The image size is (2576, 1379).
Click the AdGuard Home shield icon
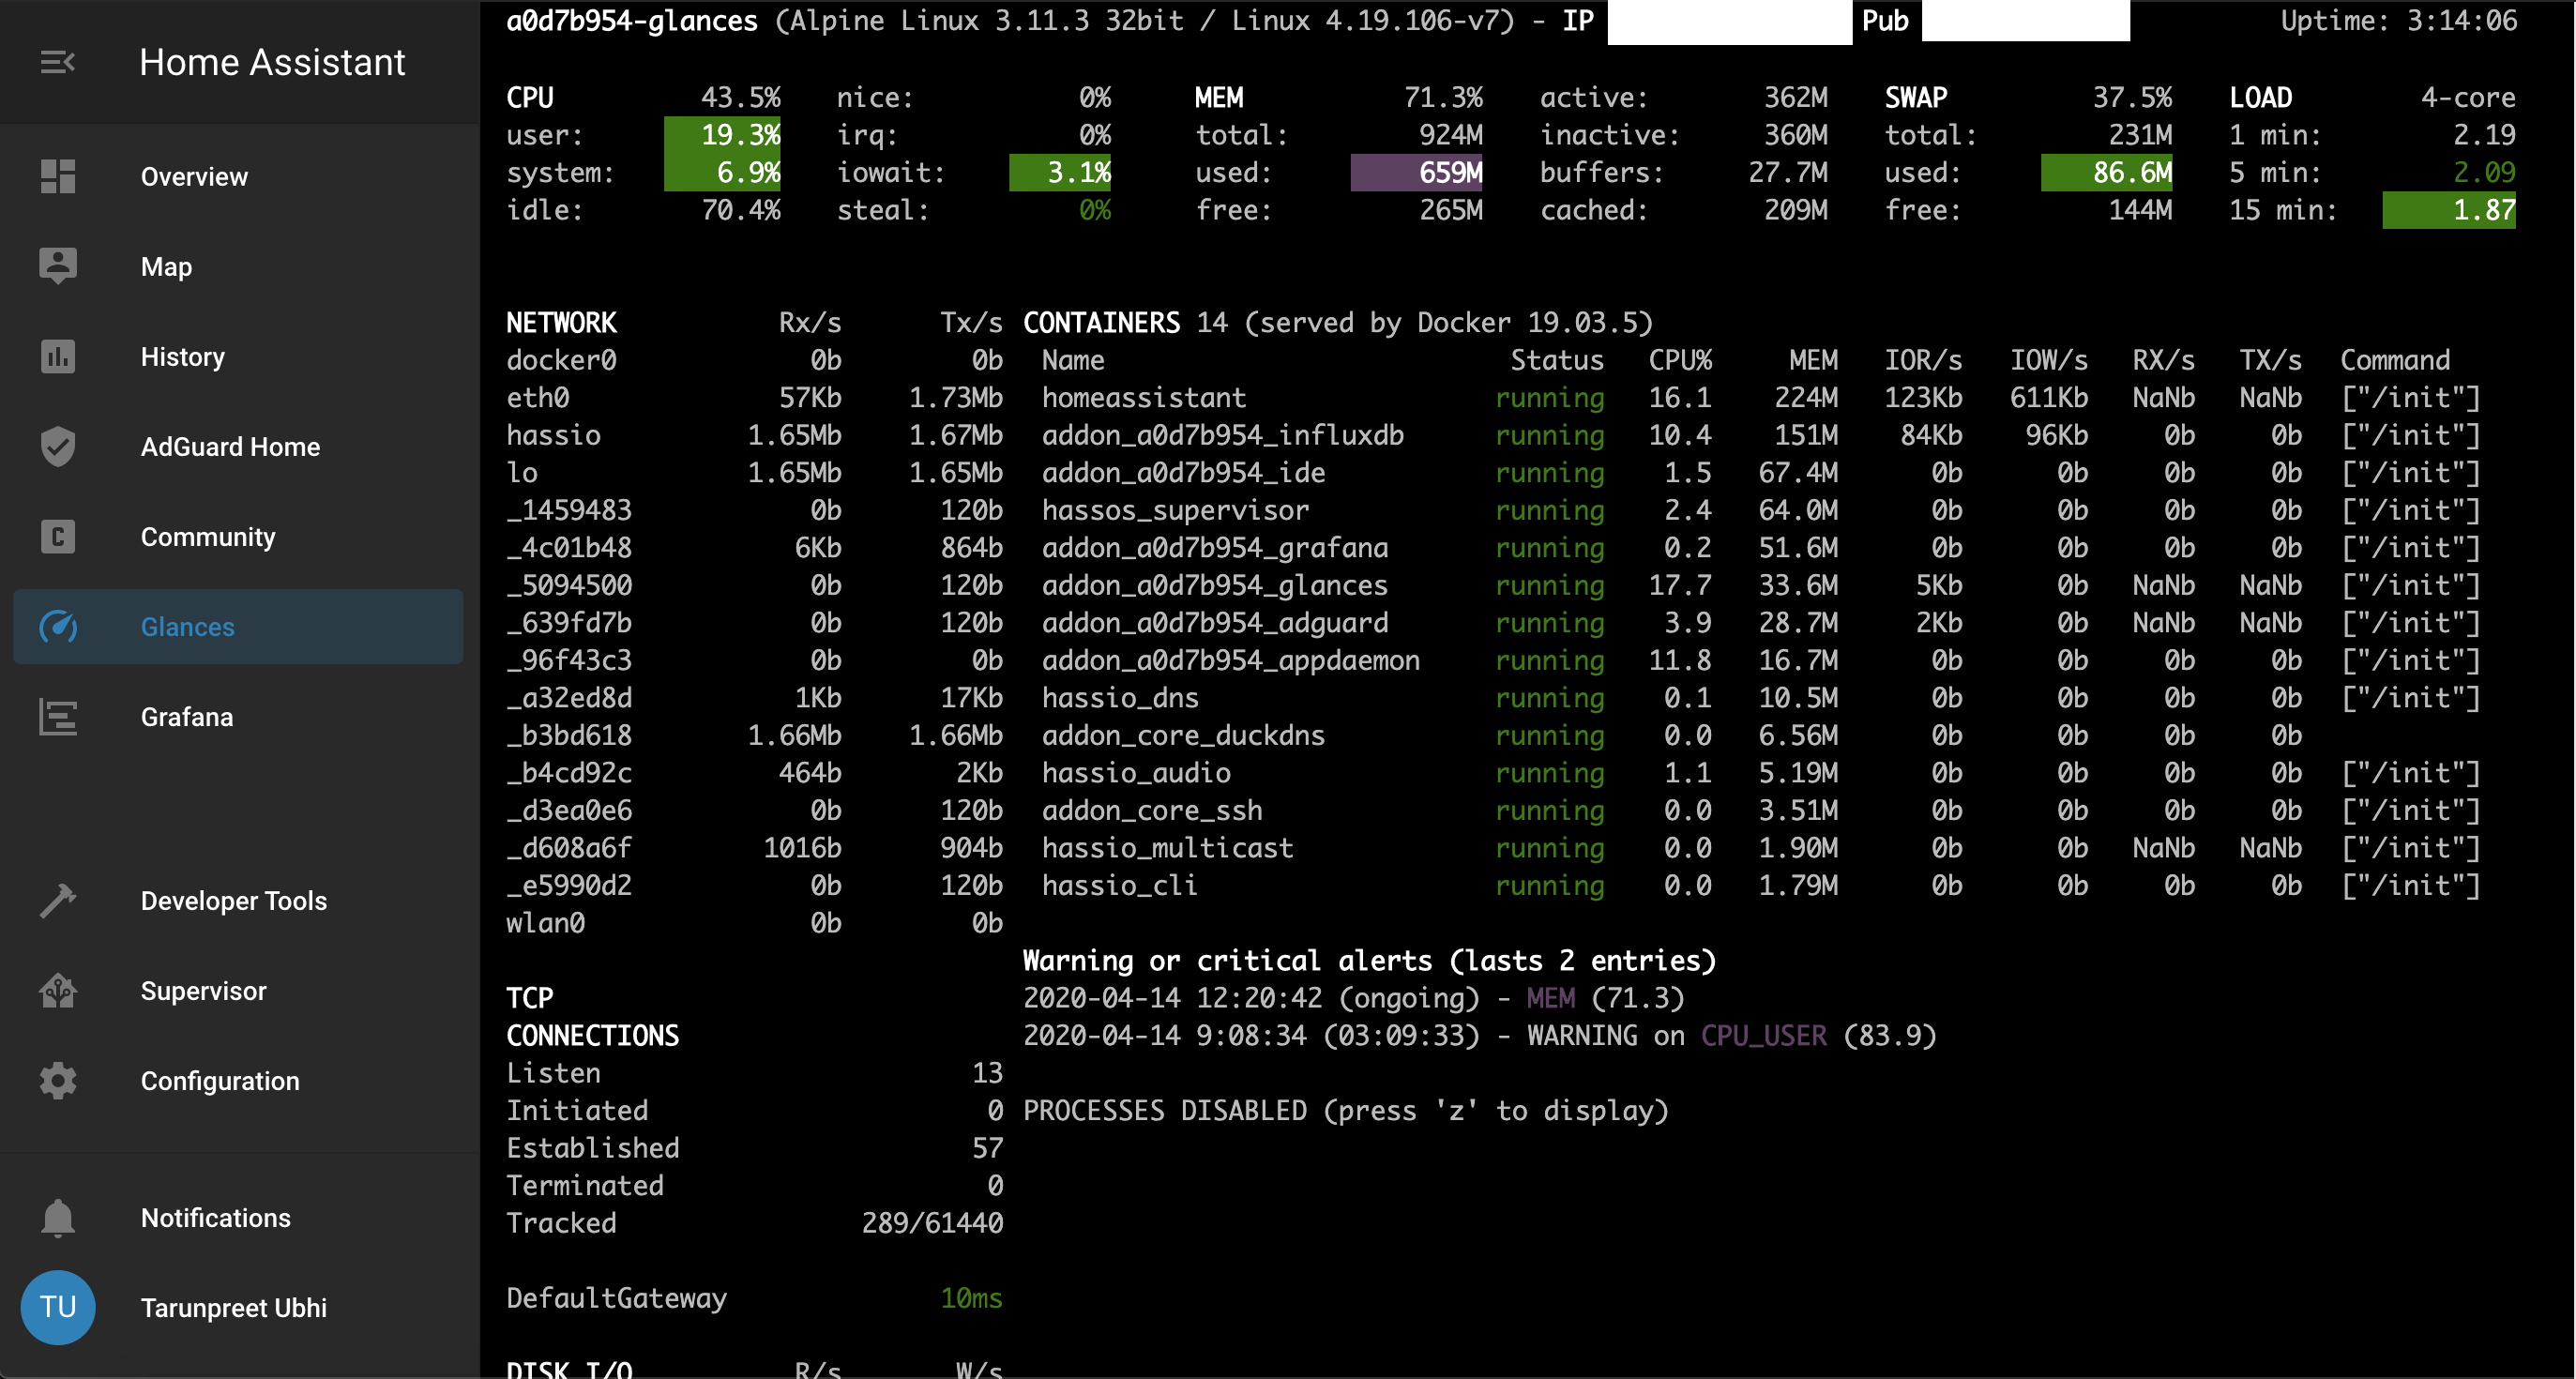(57, 446)
